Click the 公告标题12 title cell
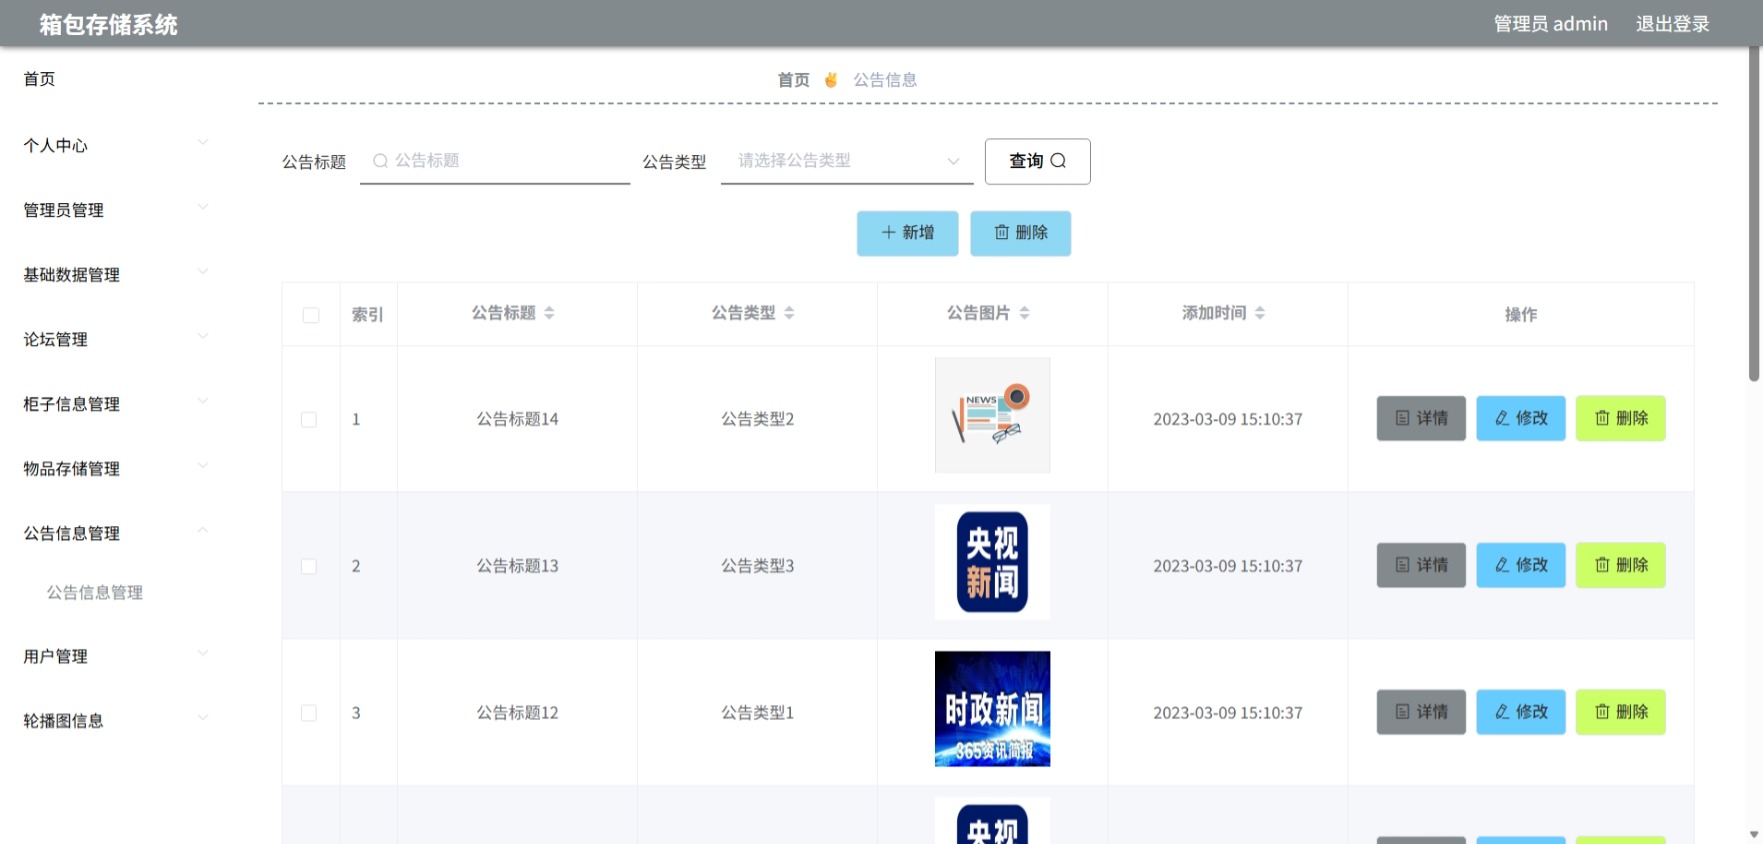Viewport: 1763px width, 844px height. 517,713
